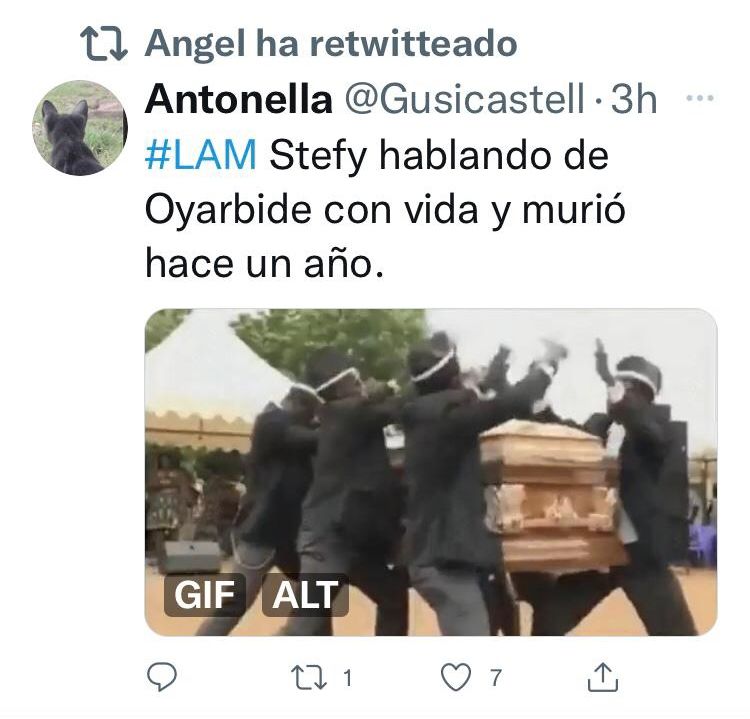The image size is (750, 719).
Task: Open the @Gusicastell handle
Action: point(464,100)
